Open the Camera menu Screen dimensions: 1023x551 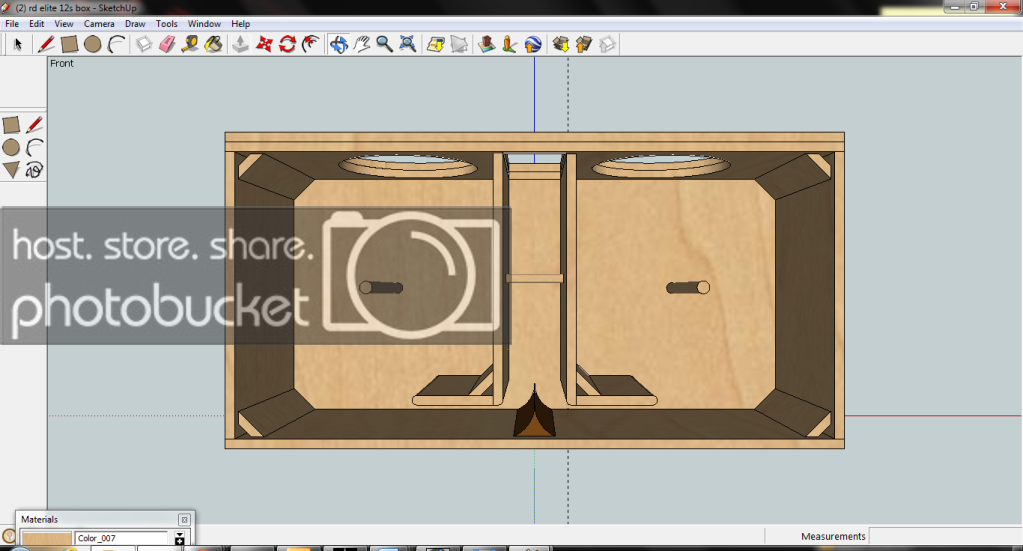click(99, 23)
